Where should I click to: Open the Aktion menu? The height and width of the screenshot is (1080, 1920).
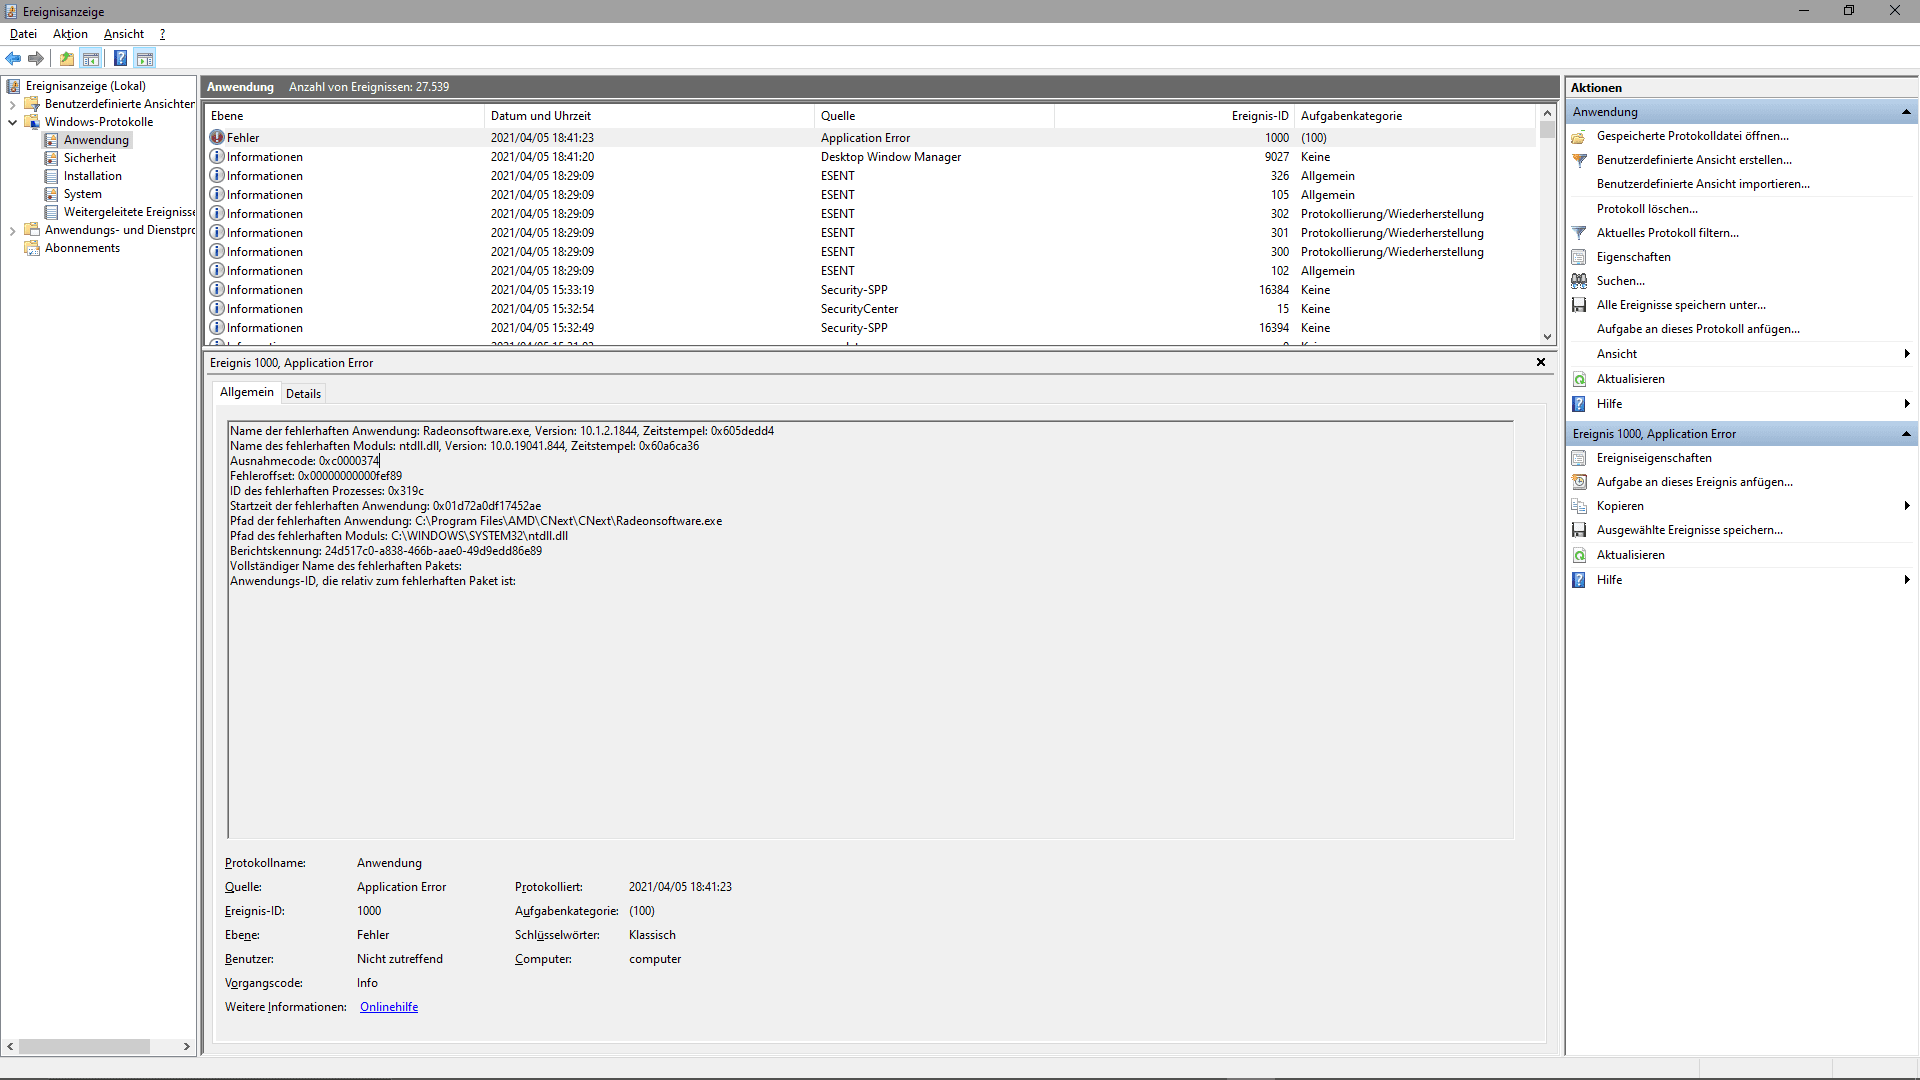[x=70, y=34]
